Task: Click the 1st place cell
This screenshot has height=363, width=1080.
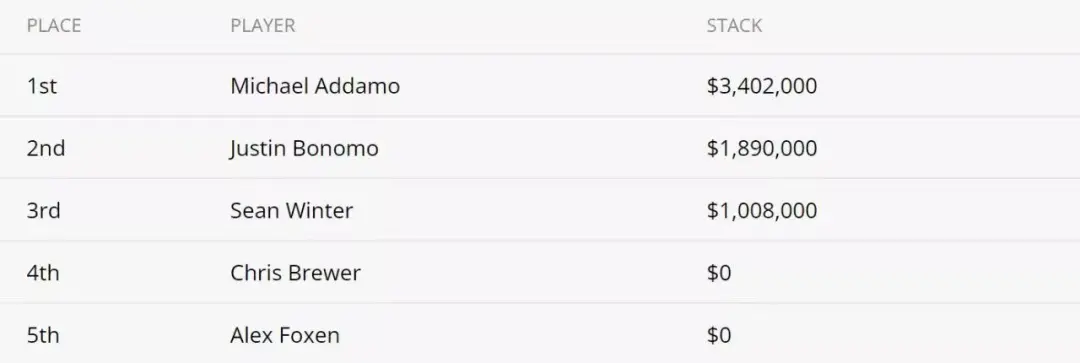Action: [x=42, y=86]
